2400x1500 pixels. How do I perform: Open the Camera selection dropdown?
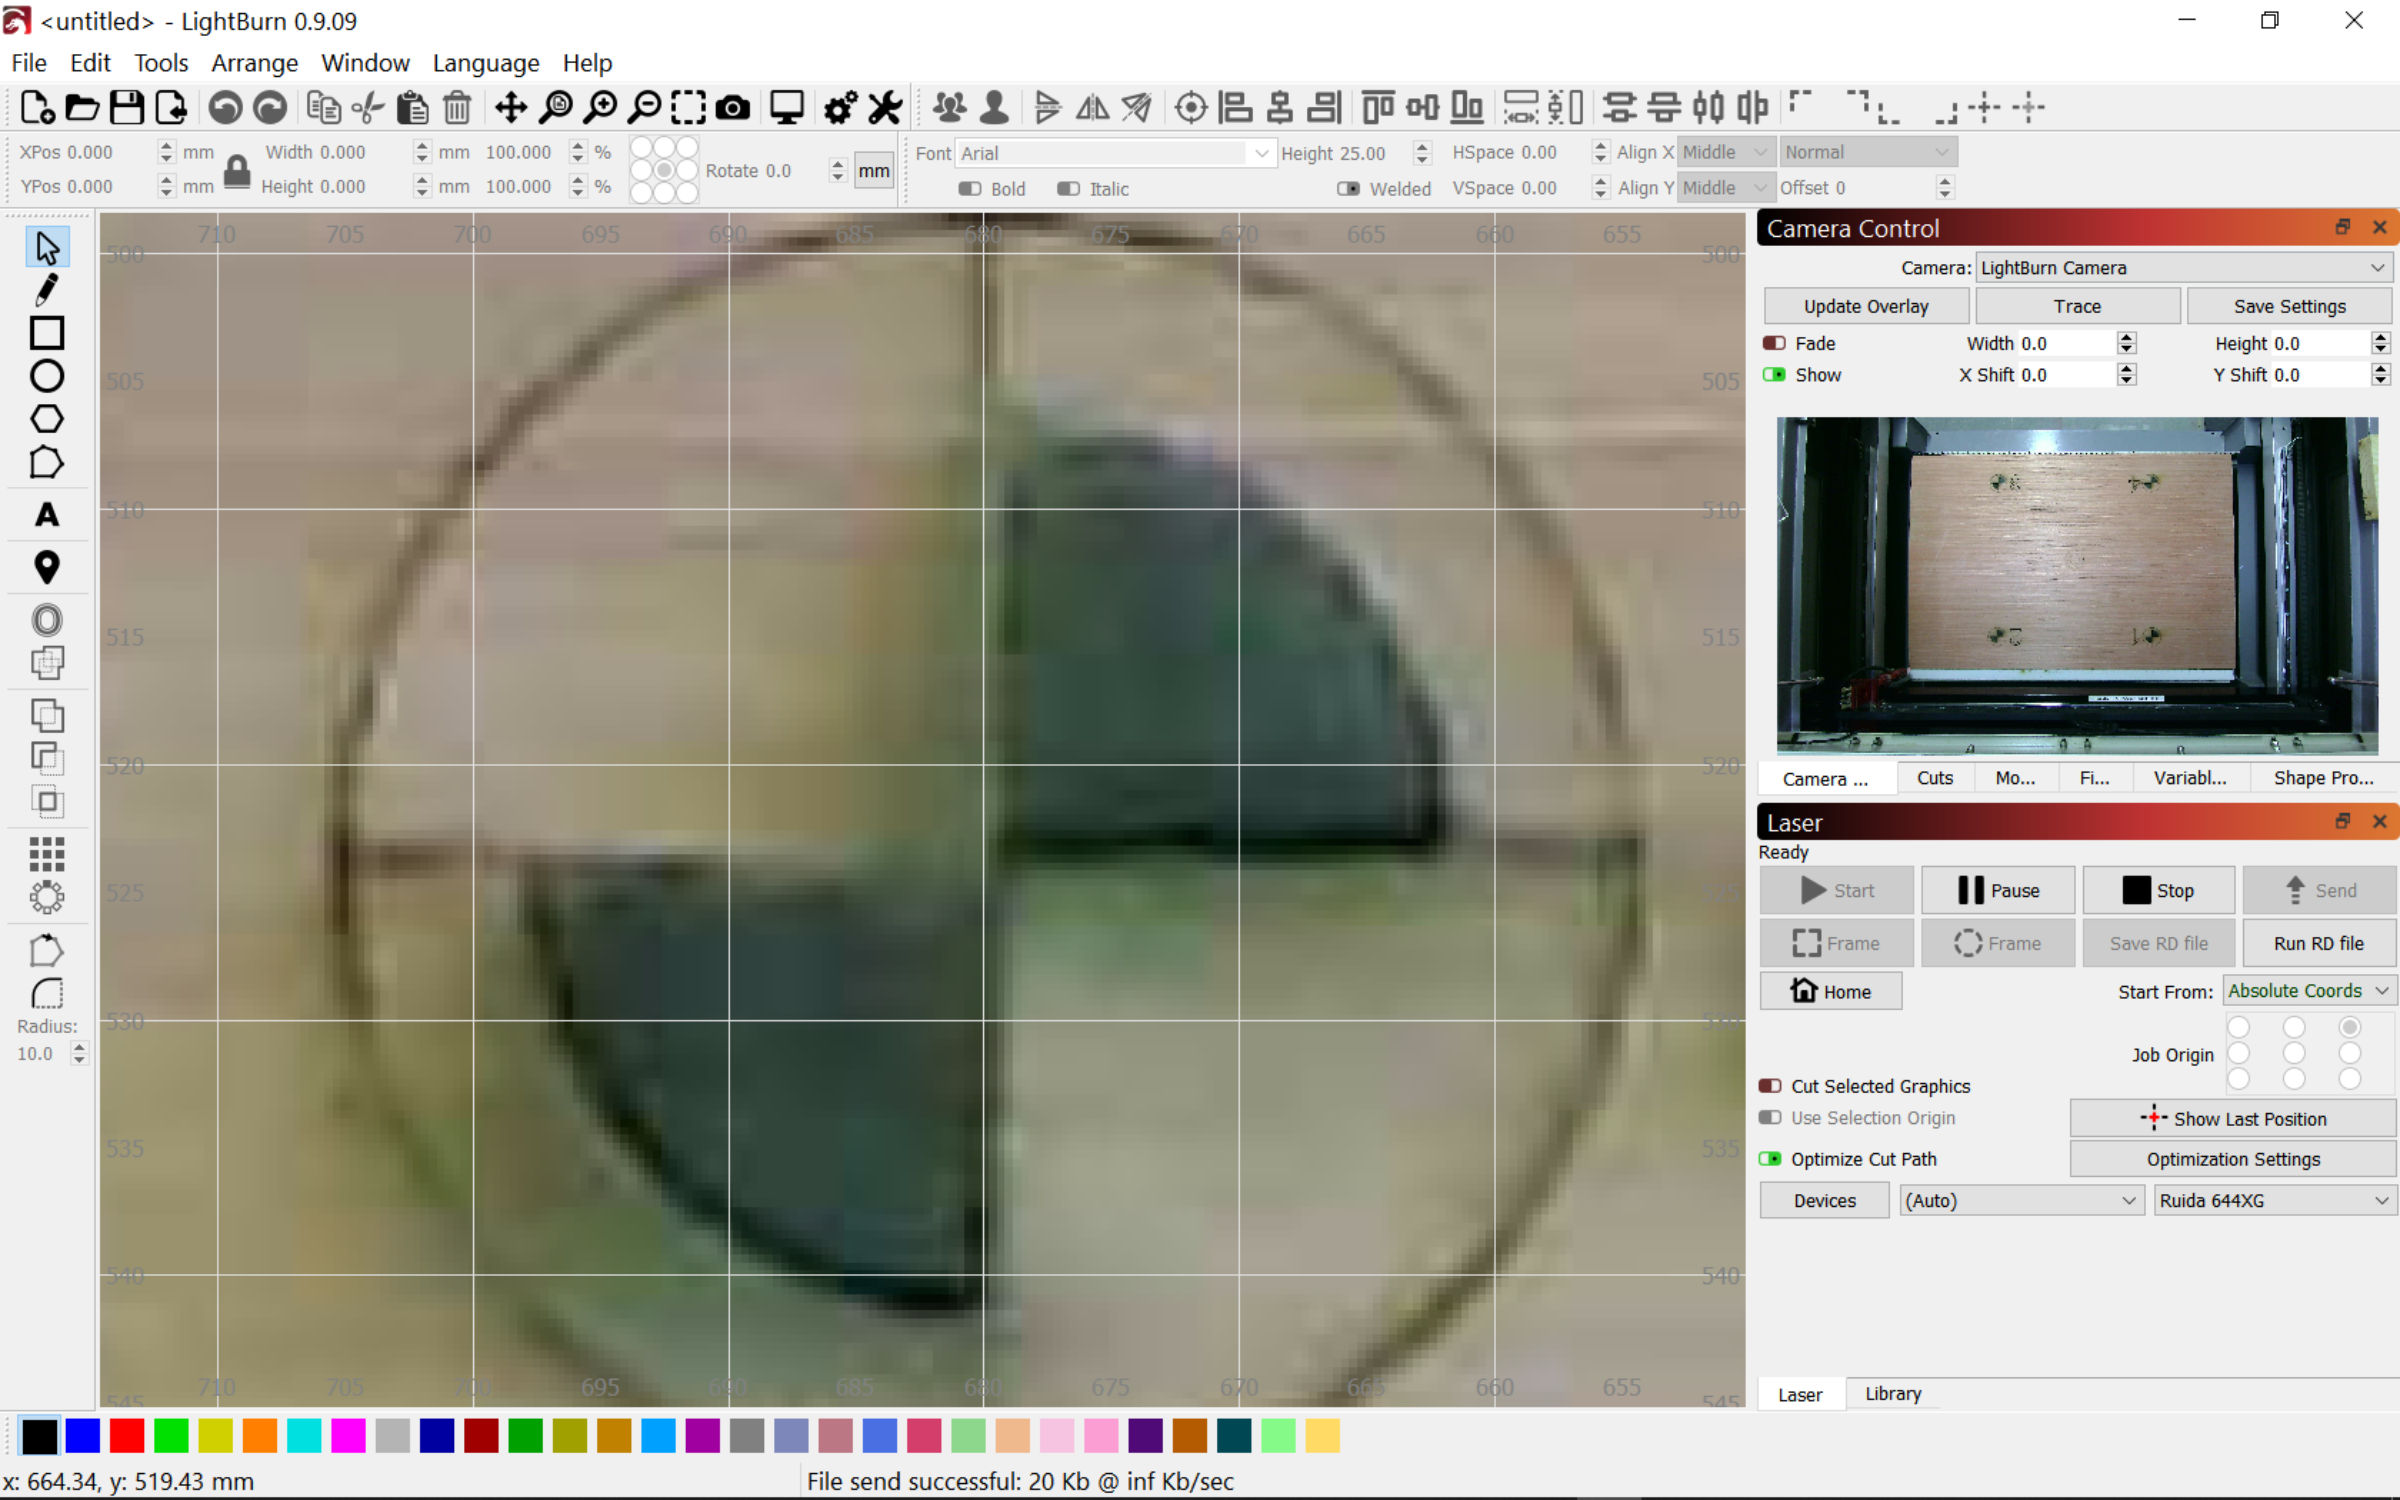(x=2183, y=267)
